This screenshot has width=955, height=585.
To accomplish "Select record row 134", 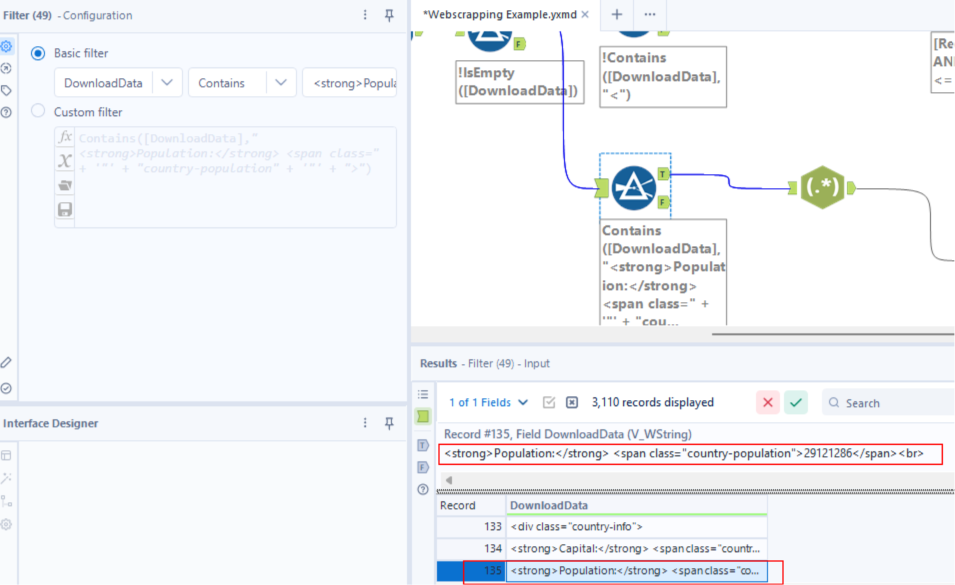I will [x=471, y=548].
